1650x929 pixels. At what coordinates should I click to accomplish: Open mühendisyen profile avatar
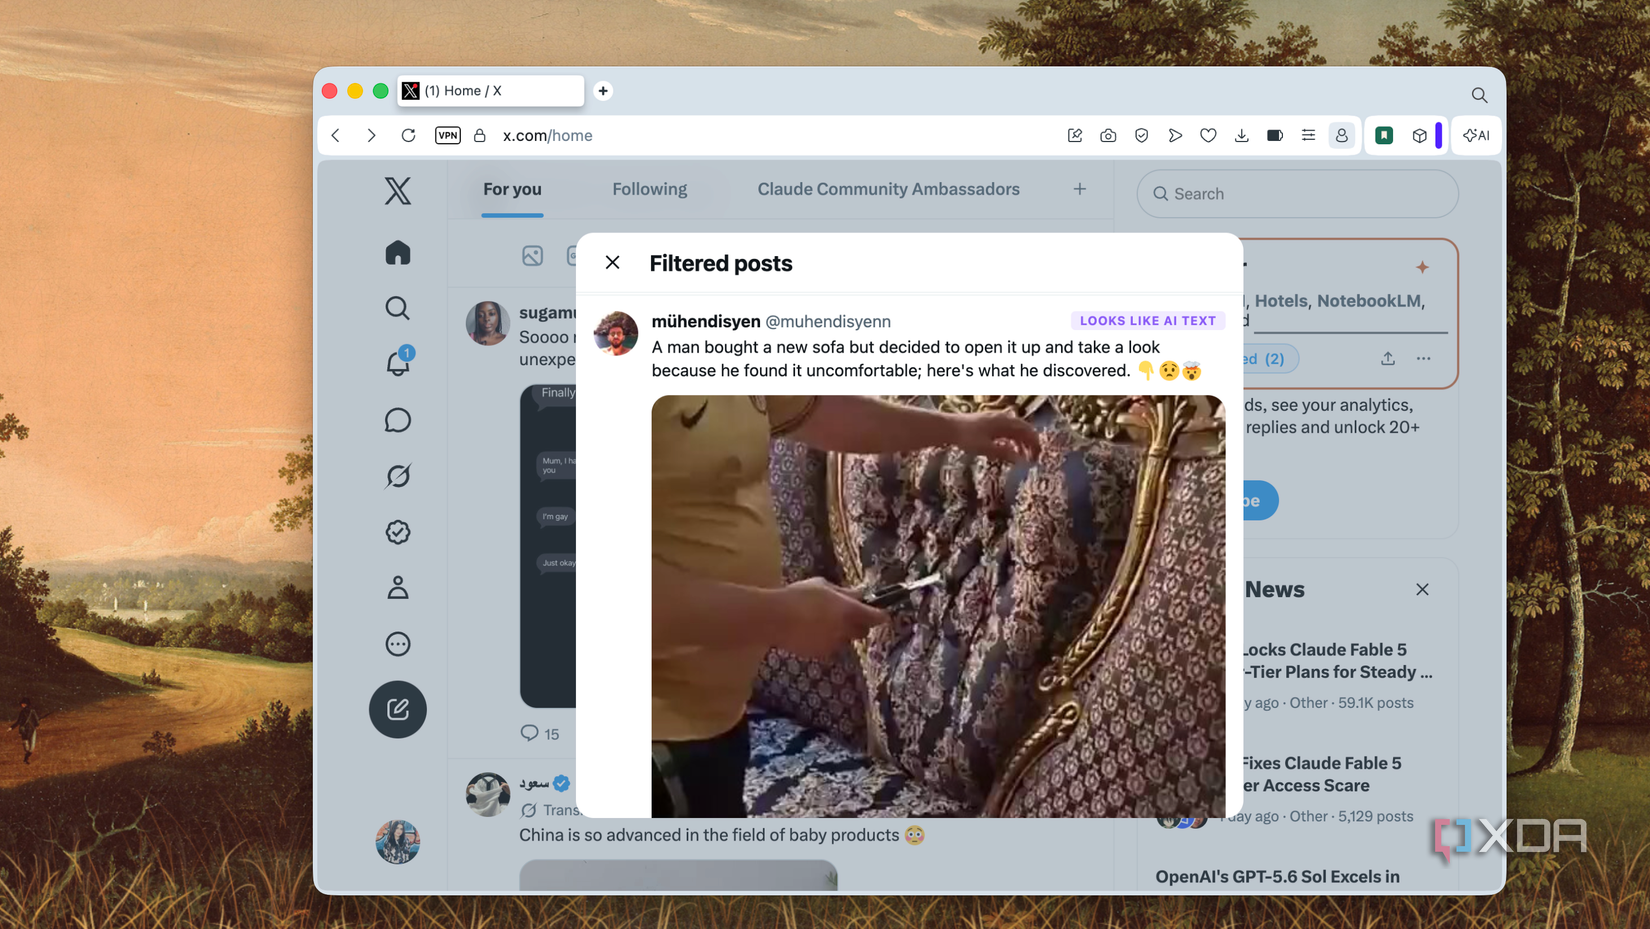click(616, 333)
